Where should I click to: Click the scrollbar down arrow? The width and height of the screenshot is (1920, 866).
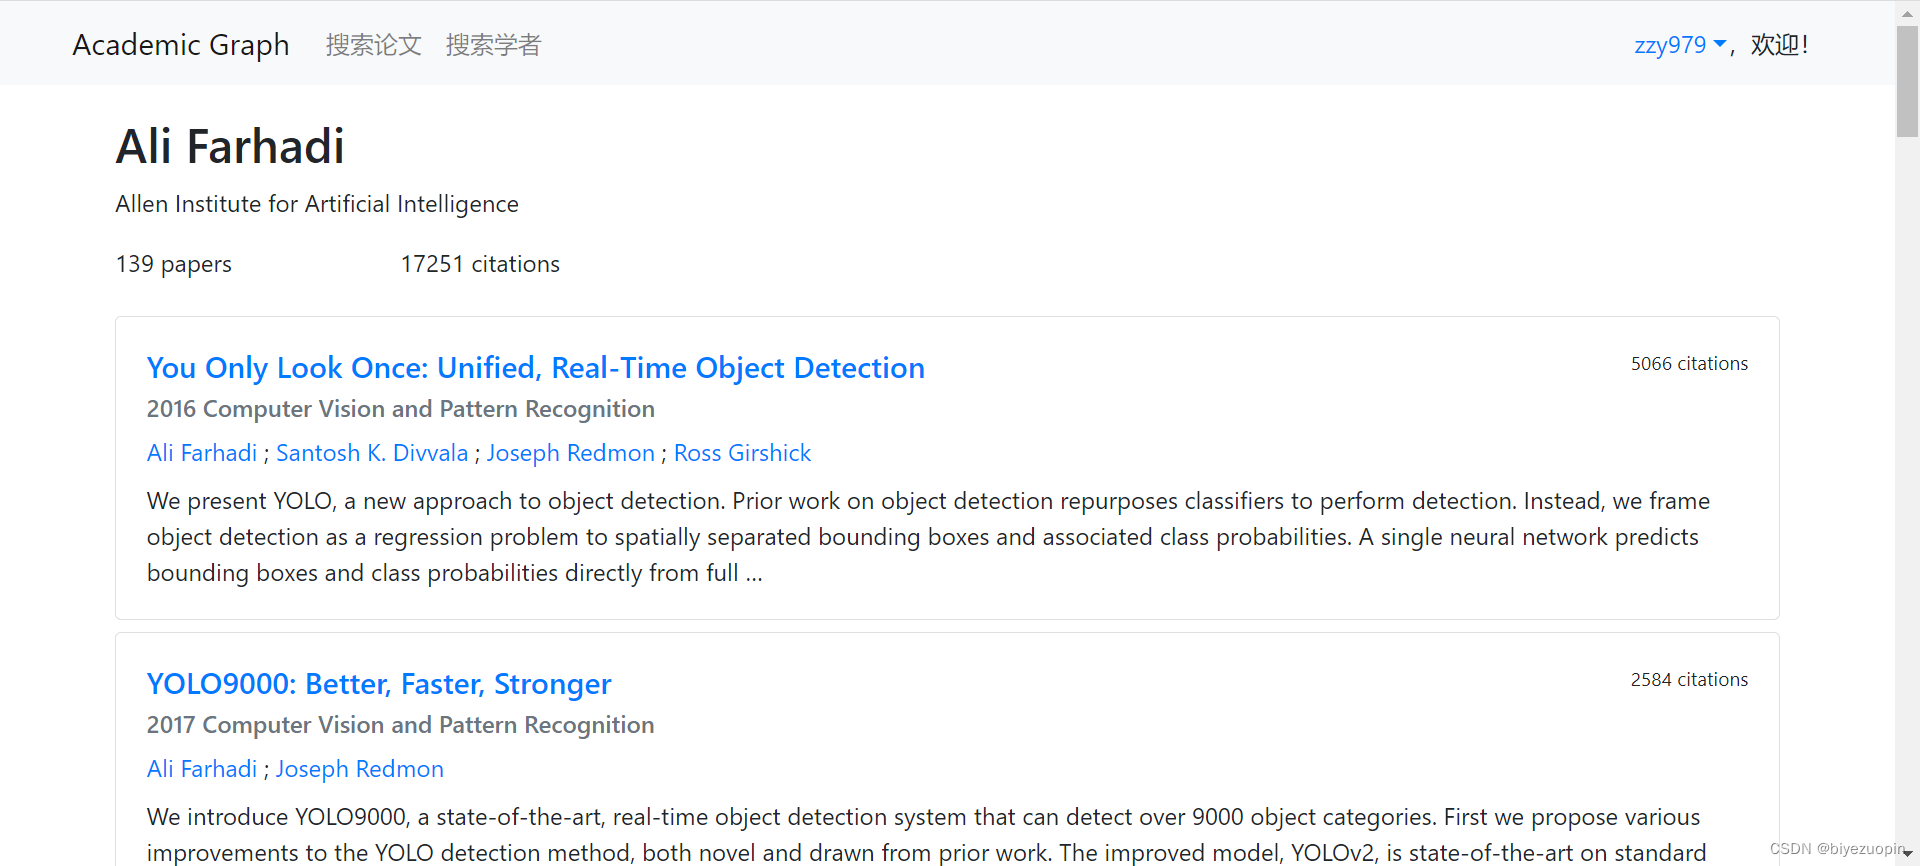coord(1907,854)
